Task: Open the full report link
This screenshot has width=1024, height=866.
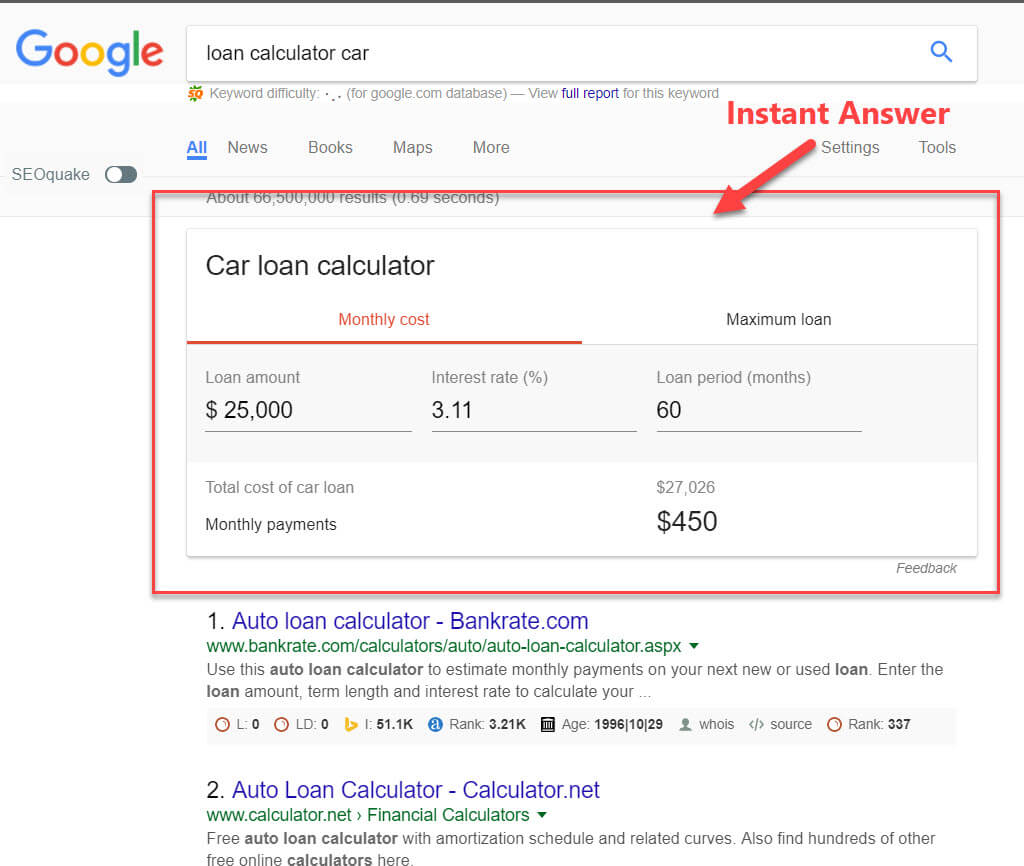Action: click(590, 93)
